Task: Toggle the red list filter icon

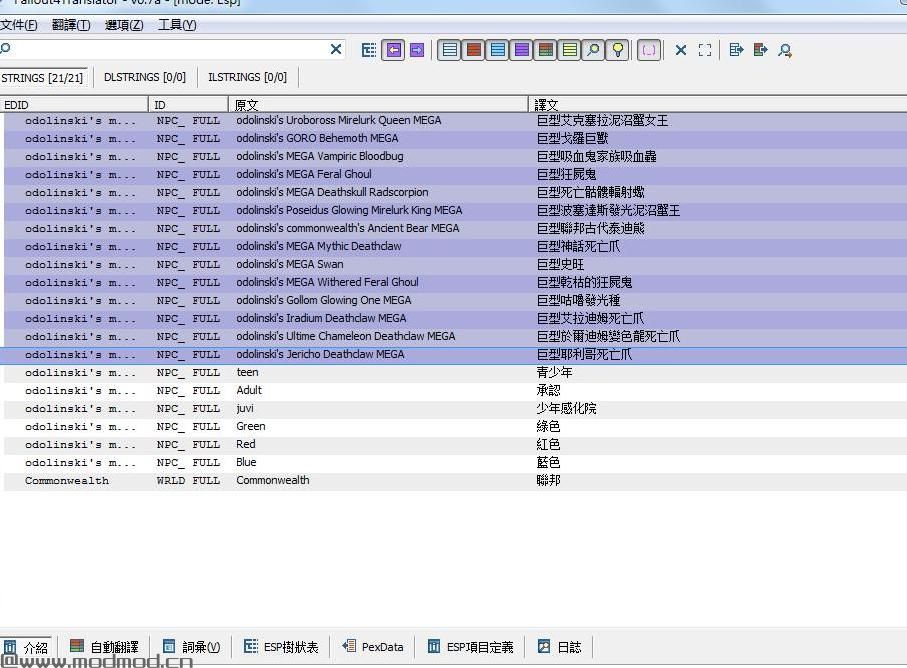Action: coord(474,50)
